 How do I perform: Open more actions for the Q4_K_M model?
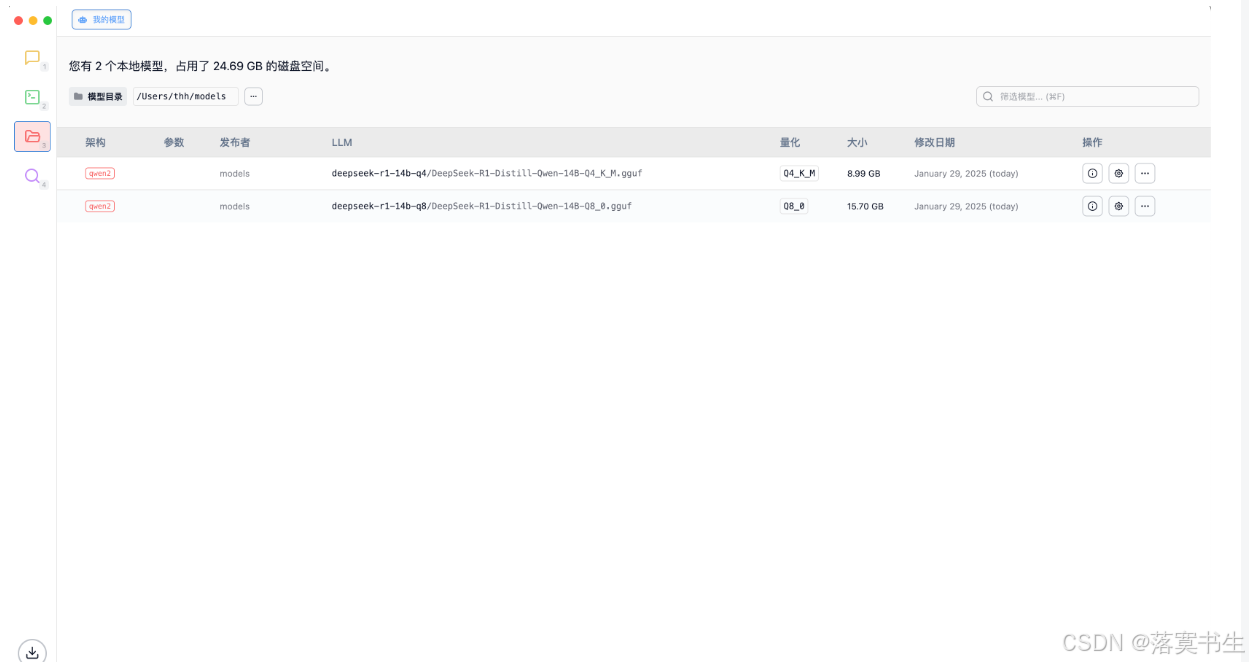[1145, 173]
